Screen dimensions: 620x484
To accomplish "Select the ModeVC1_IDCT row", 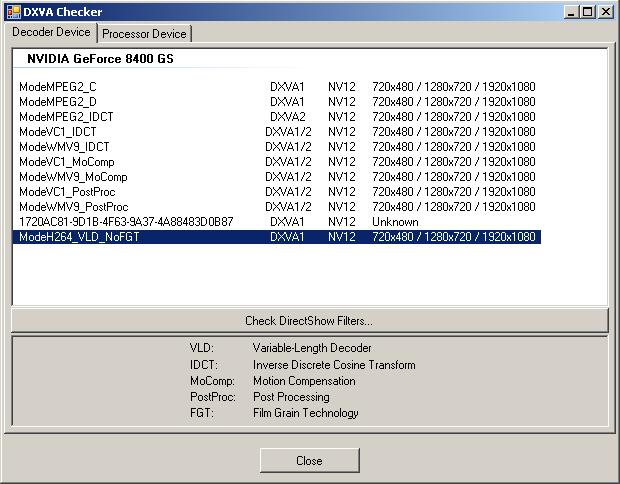I will coord(277,132).
